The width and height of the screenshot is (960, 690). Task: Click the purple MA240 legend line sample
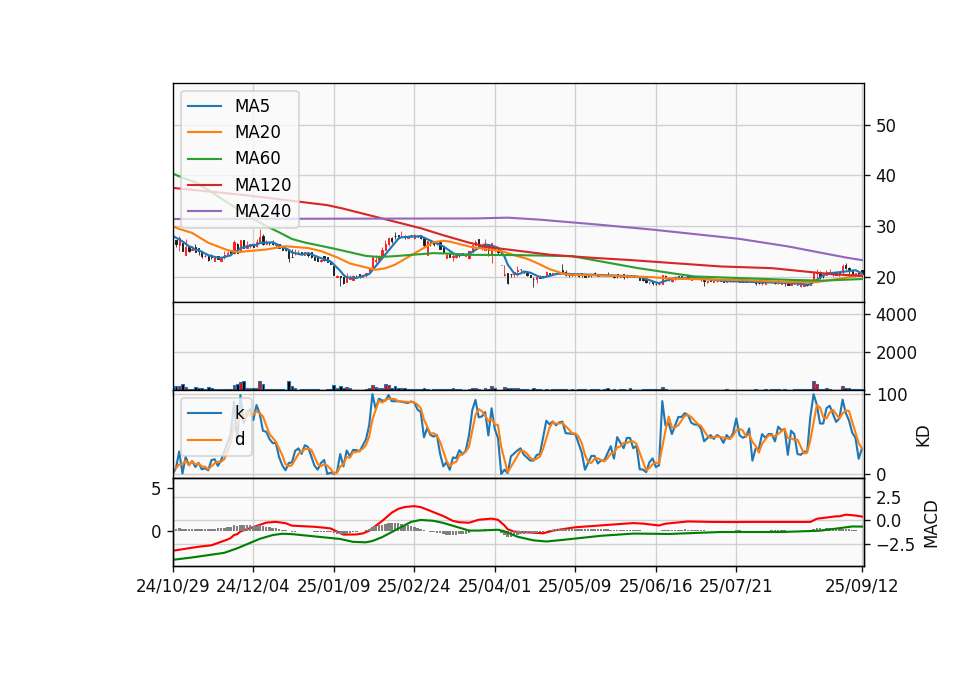(x=204, y=211)
